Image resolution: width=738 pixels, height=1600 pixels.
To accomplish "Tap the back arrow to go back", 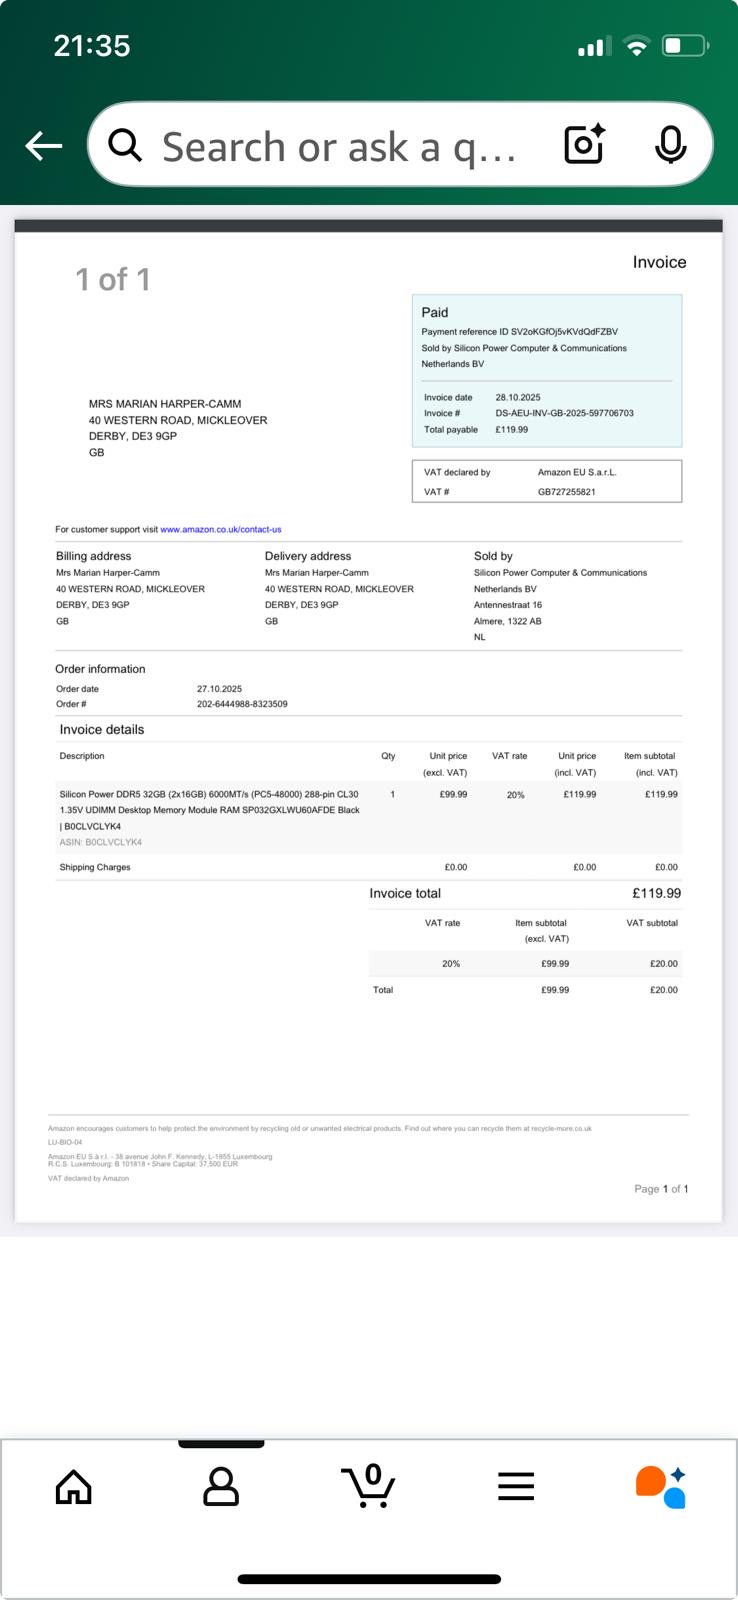I will click(x=44, y=146).
